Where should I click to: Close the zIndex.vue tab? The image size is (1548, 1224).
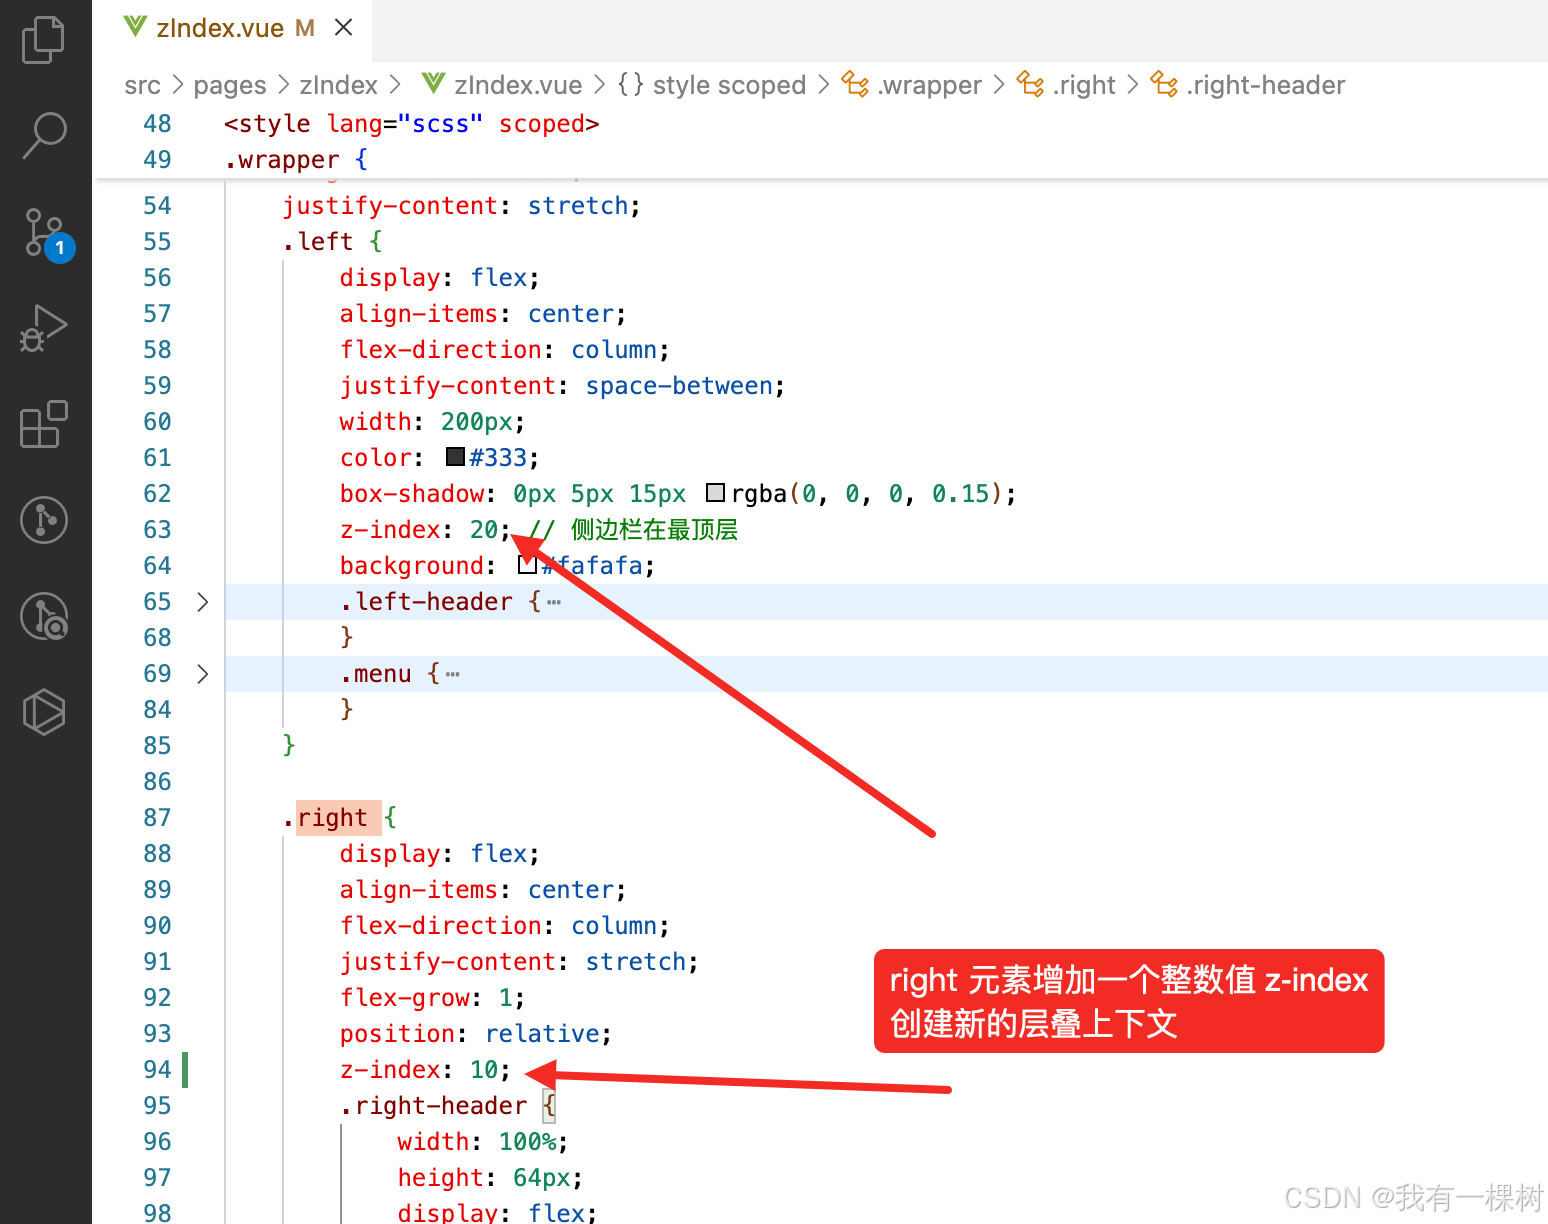click(344, 27)
